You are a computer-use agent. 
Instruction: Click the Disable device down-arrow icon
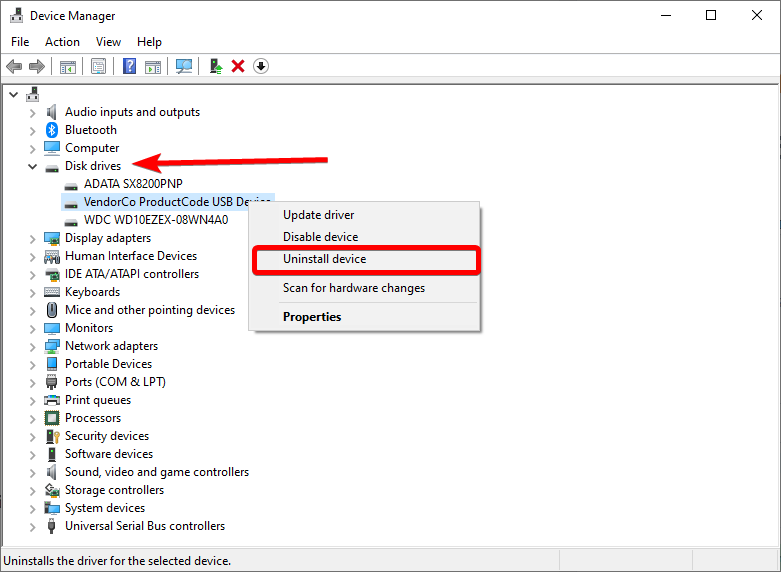(261, 66)
